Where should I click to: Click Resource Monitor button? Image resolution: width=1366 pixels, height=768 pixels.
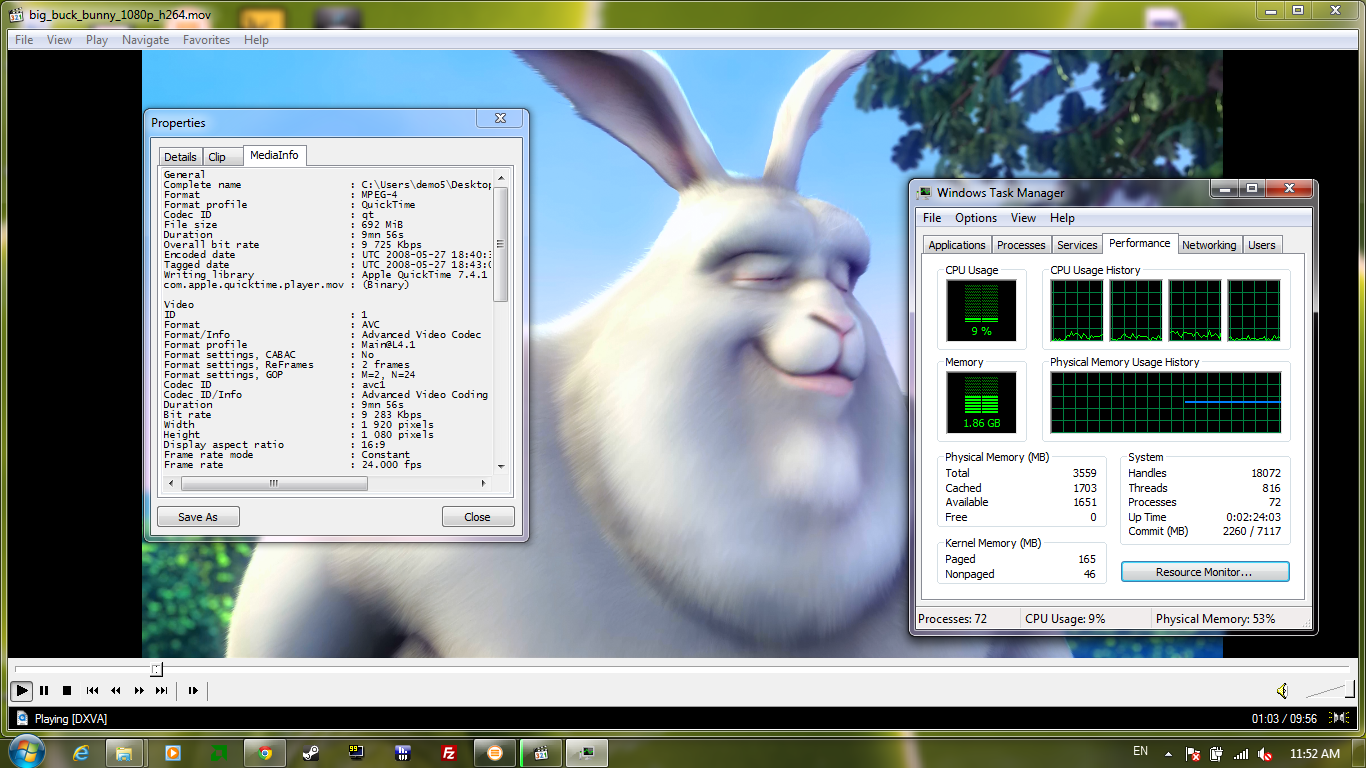[1205, 572]
